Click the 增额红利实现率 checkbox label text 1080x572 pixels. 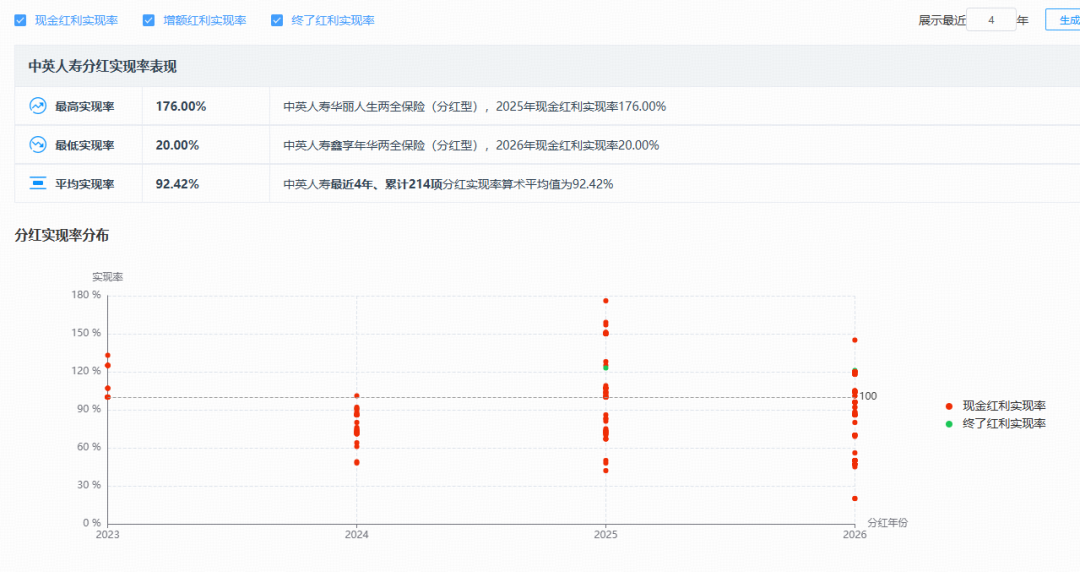(x=205, y=21)
